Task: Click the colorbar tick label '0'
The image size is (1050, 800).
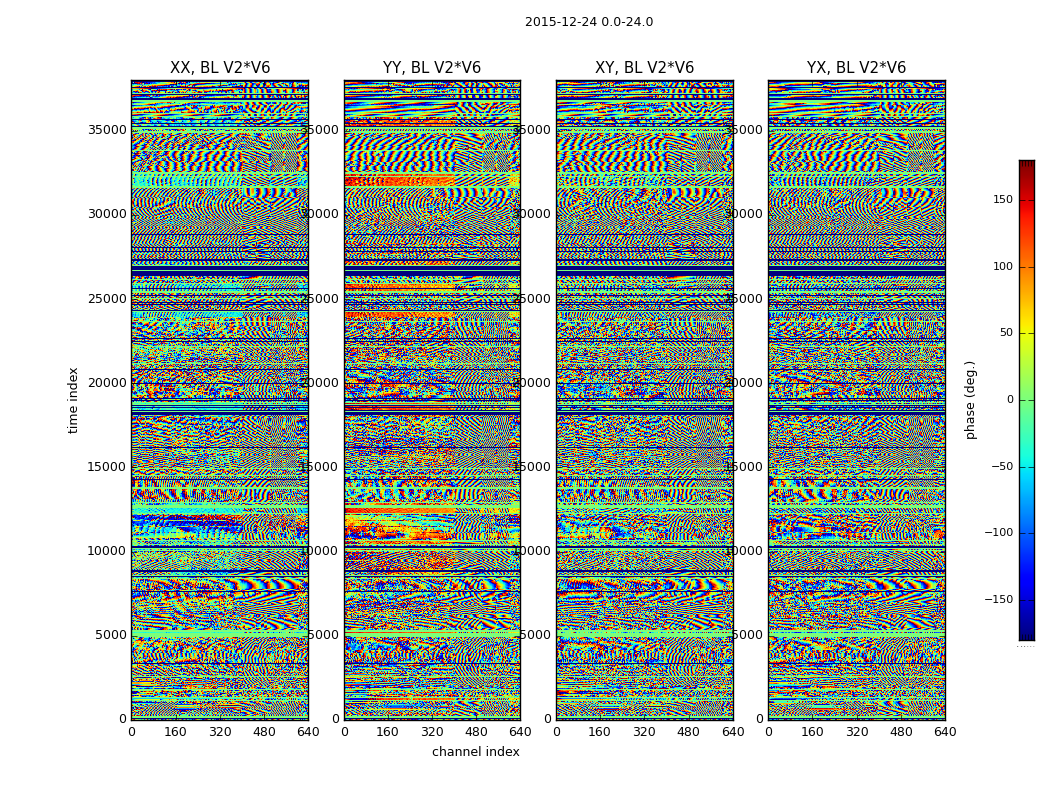Action: click(1009, 400)
